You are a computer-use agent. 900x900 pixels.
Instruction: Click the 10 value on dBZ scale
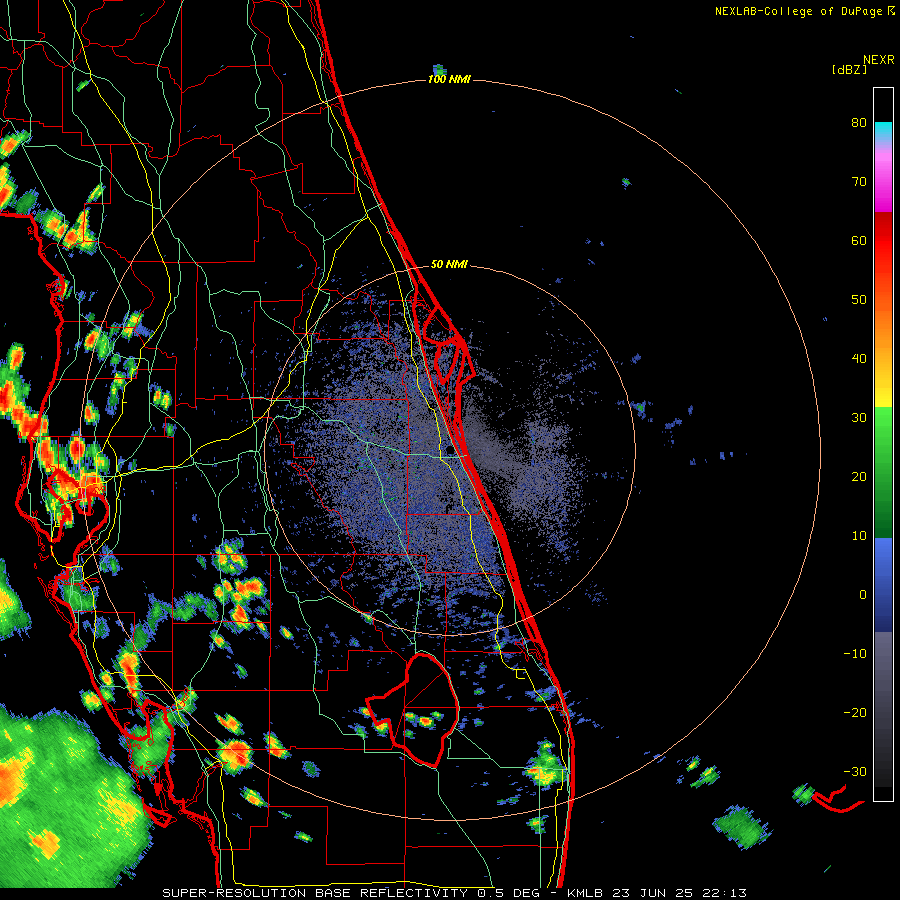click(859, 536)
